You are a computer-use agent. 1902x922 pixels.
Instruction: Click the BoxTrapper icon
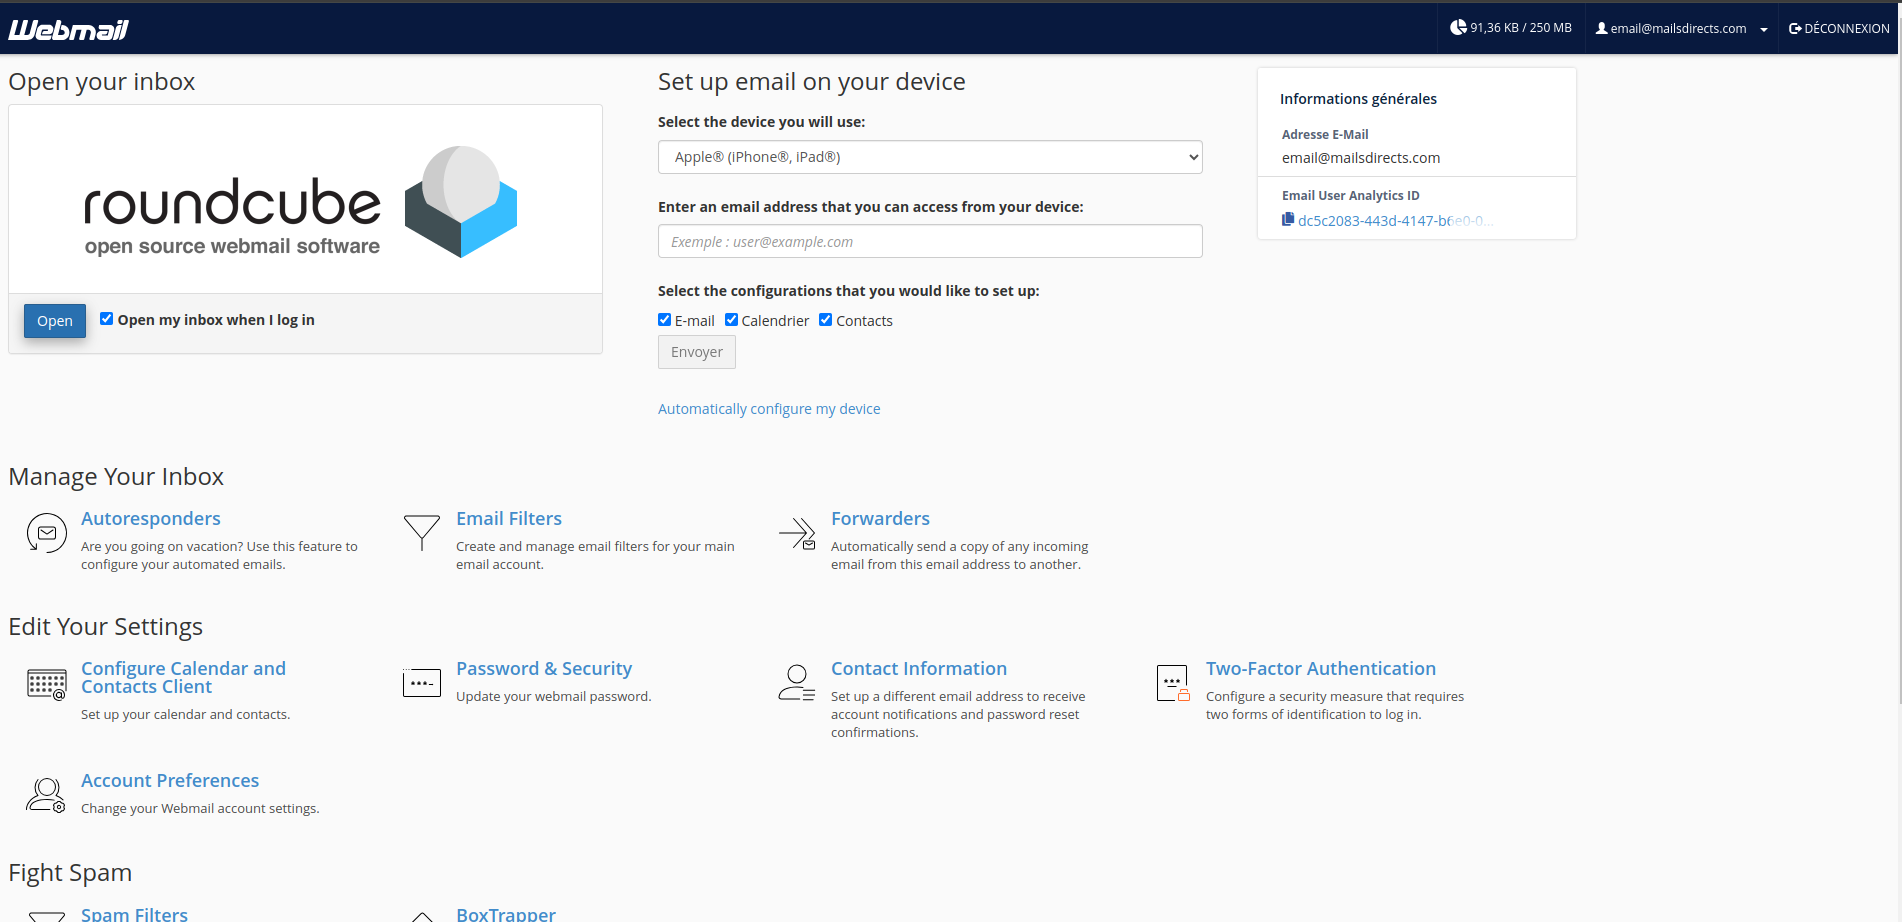[421, 916]
